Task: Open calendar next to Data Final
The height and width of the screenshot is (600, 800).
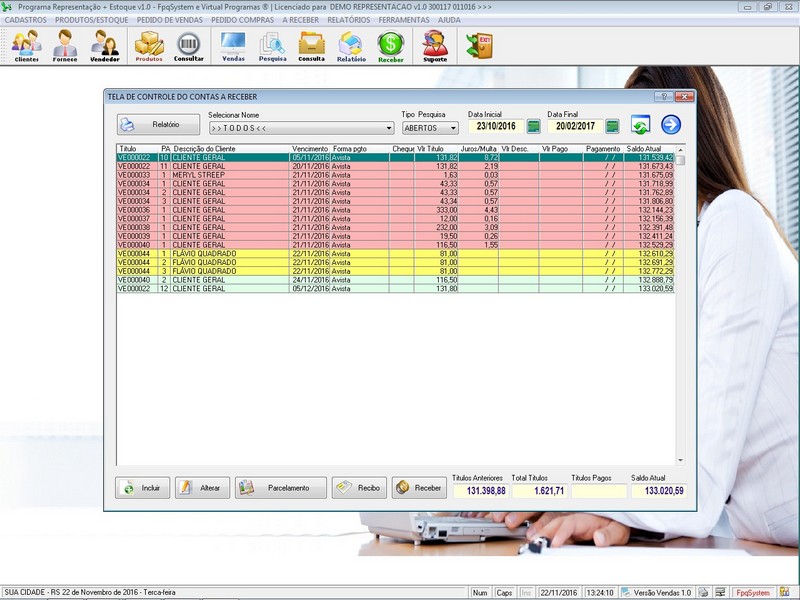Action: pyautogui.click(x=612, y=127)
